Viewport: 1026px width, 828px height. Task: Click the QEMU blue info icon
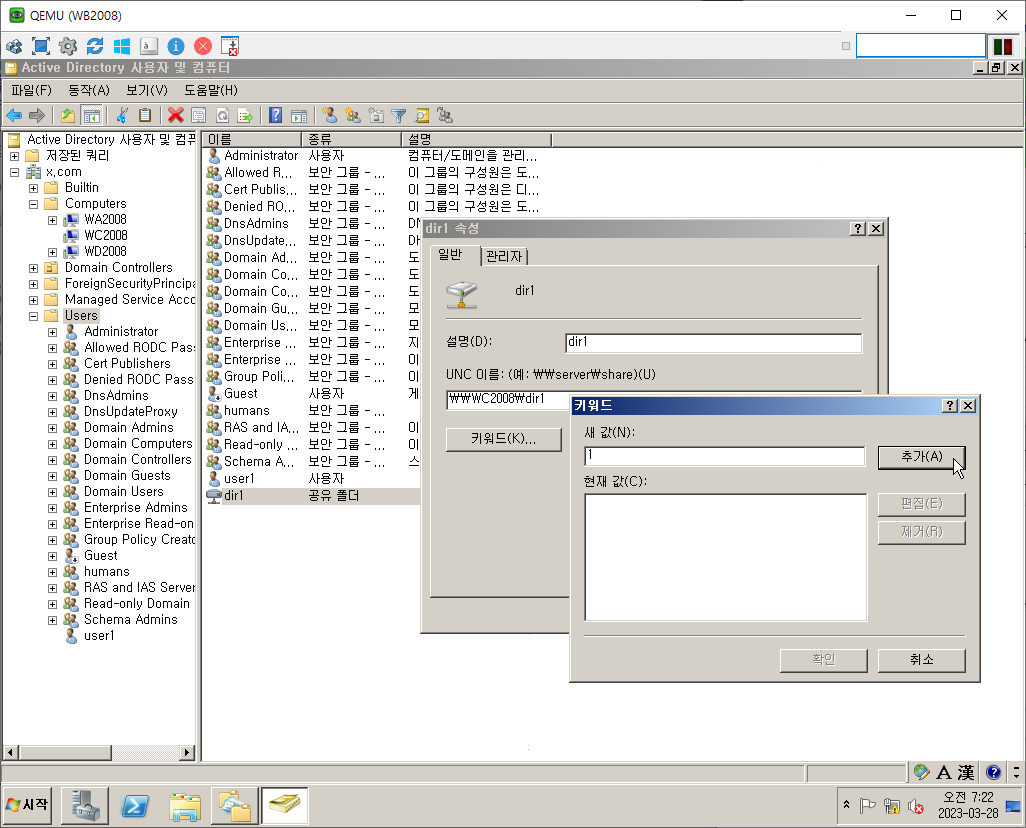175,46
